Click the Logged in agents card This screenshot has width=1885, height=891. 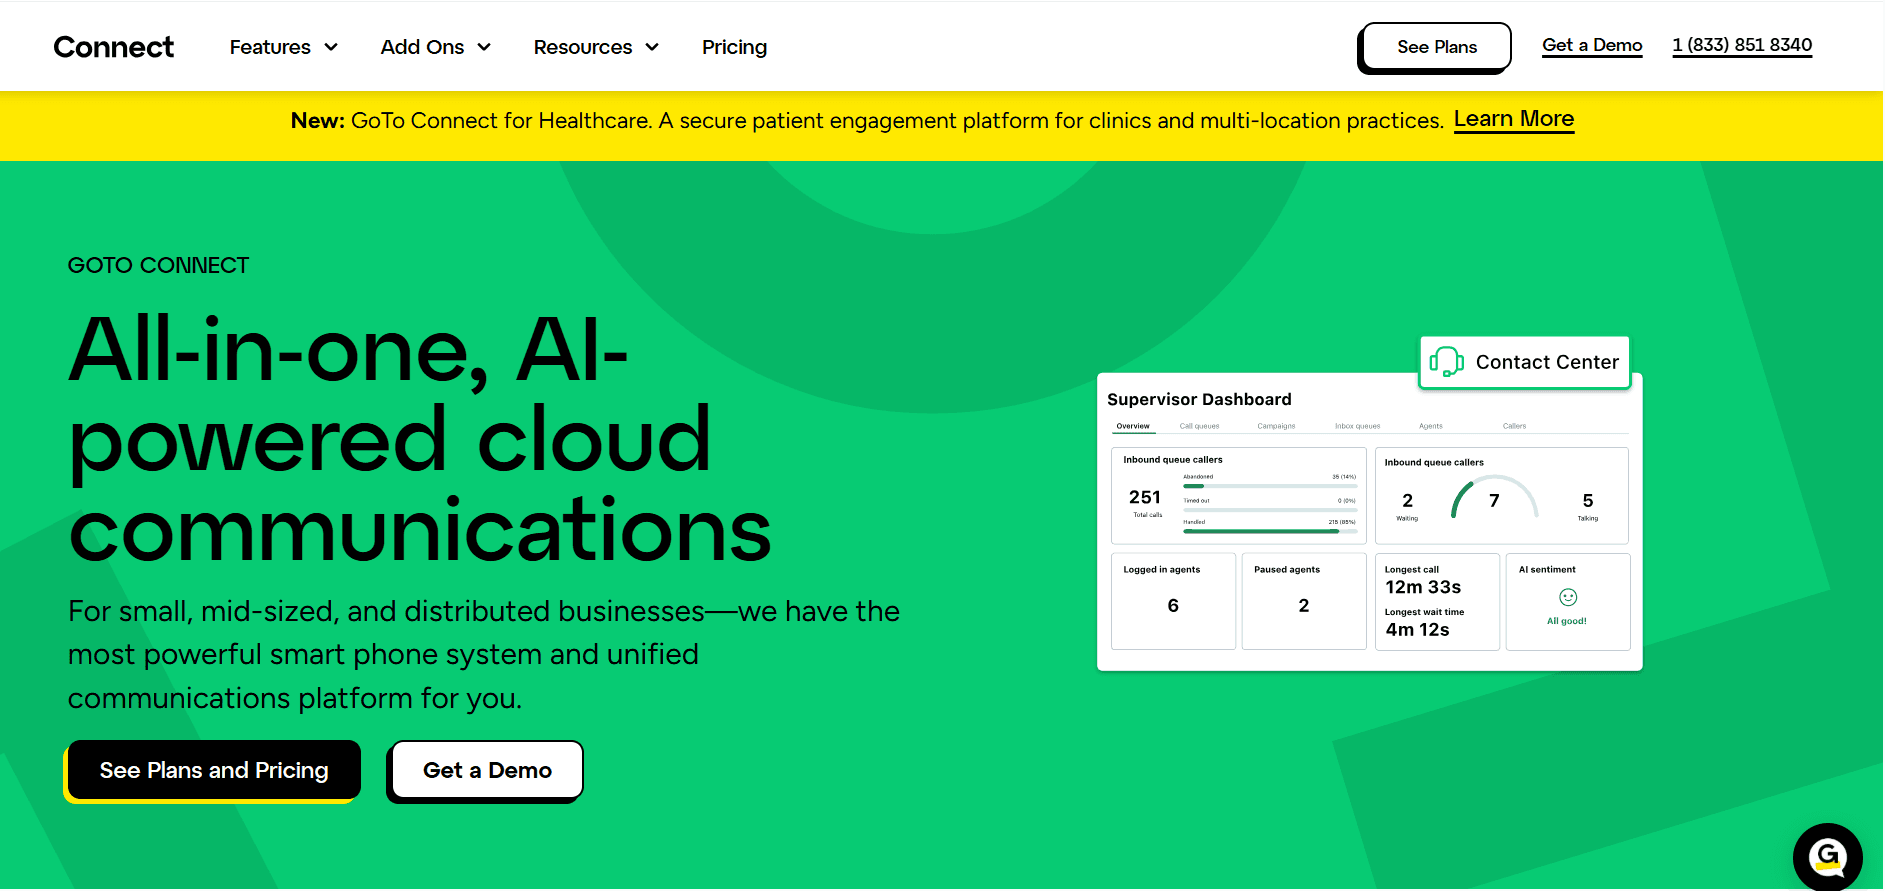coord(1173,601)
